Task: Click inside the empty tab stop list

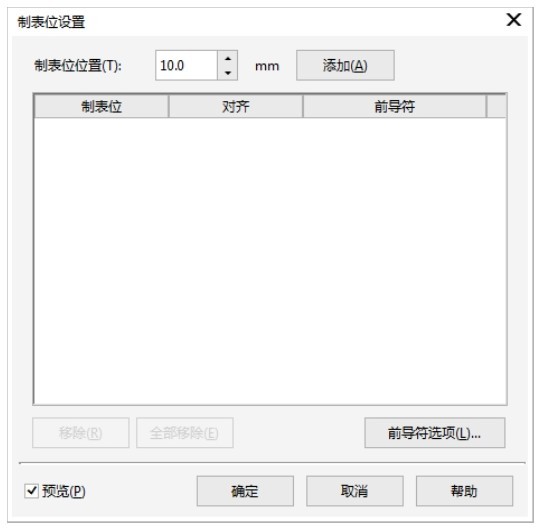Action: [270, 261]
